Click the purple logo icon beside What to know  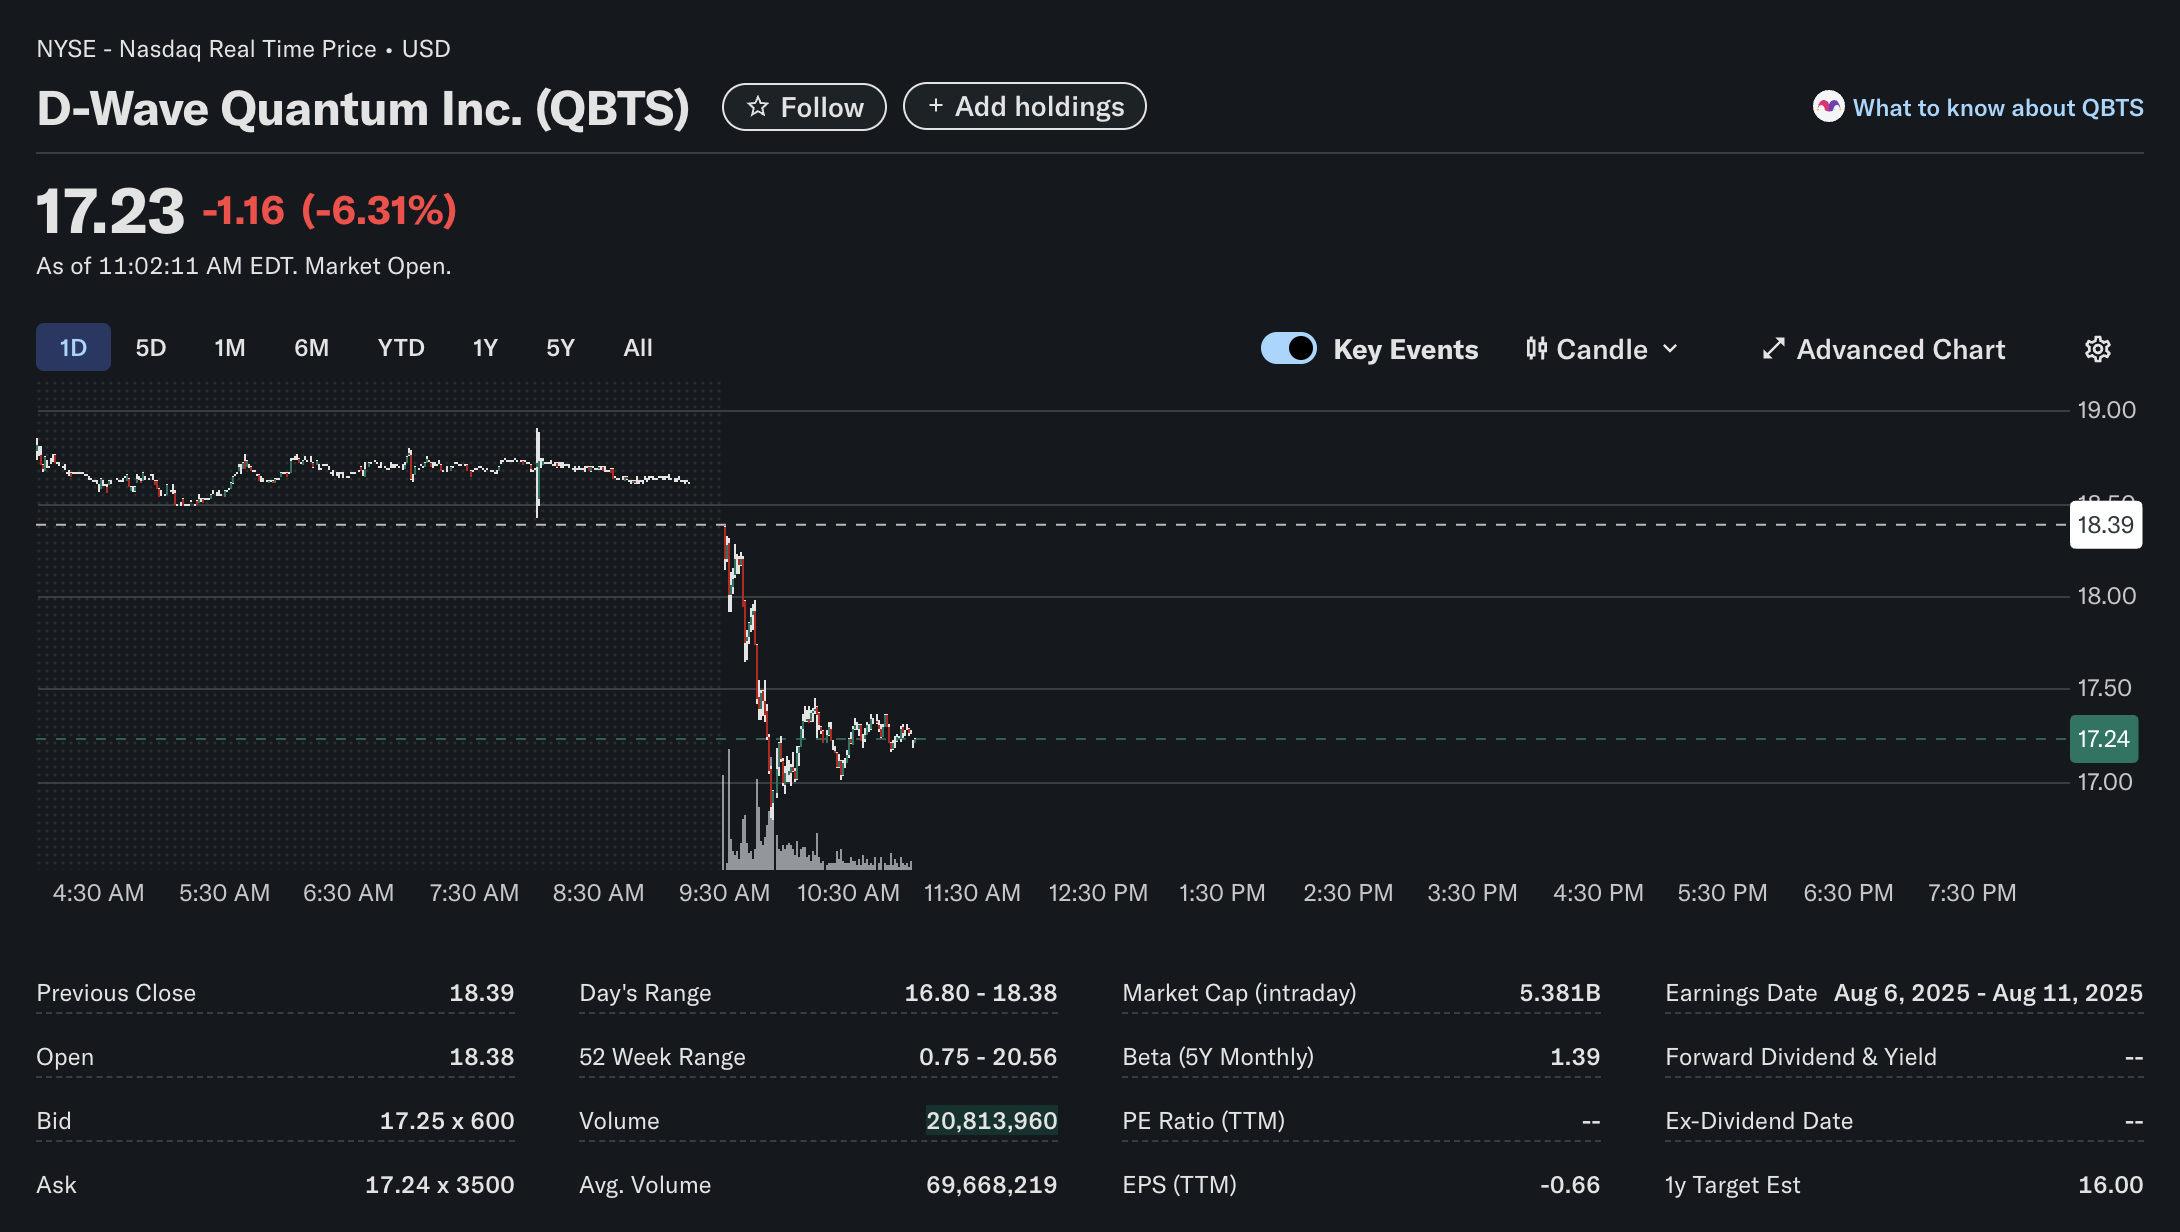pos(1828,106)
